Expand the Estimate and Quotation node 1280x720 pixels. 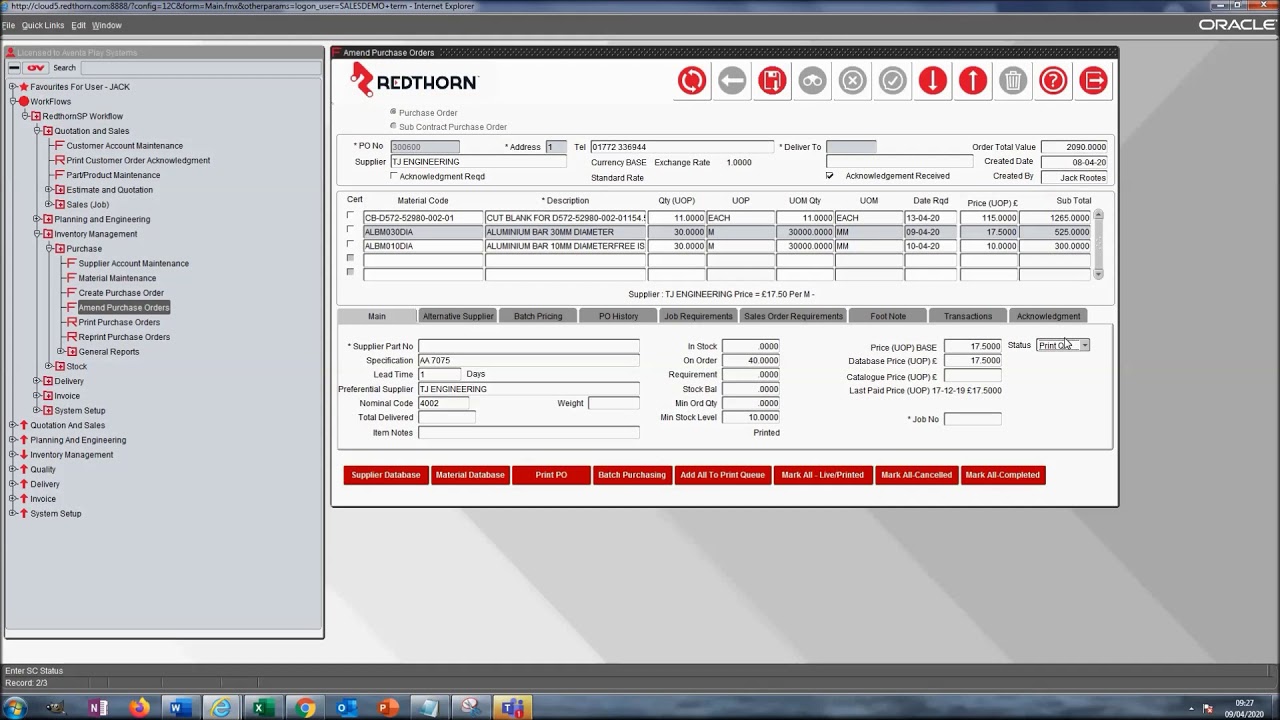click(x=48, y=190)
